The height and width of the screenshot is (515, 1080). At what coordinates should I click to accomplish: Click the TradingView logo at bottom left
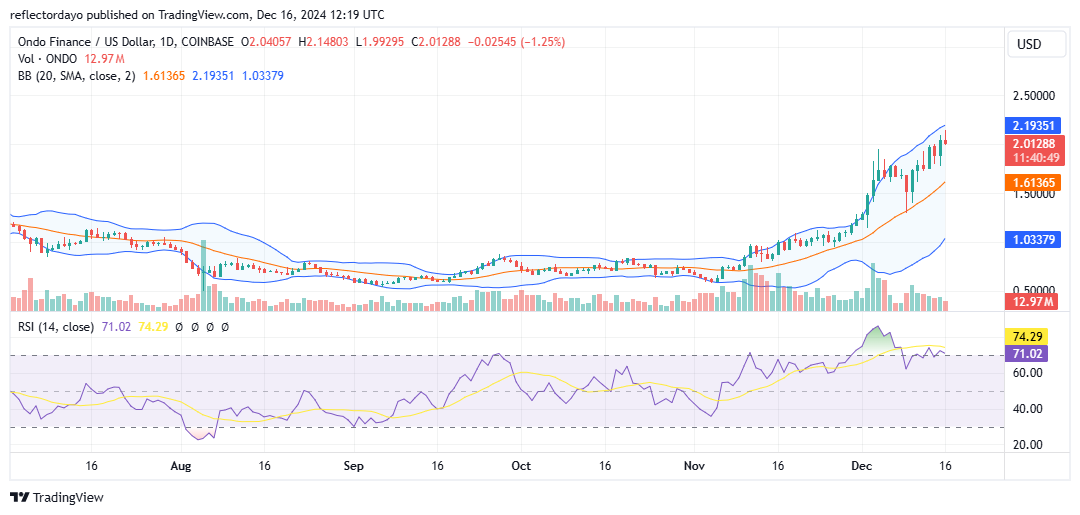56,497
